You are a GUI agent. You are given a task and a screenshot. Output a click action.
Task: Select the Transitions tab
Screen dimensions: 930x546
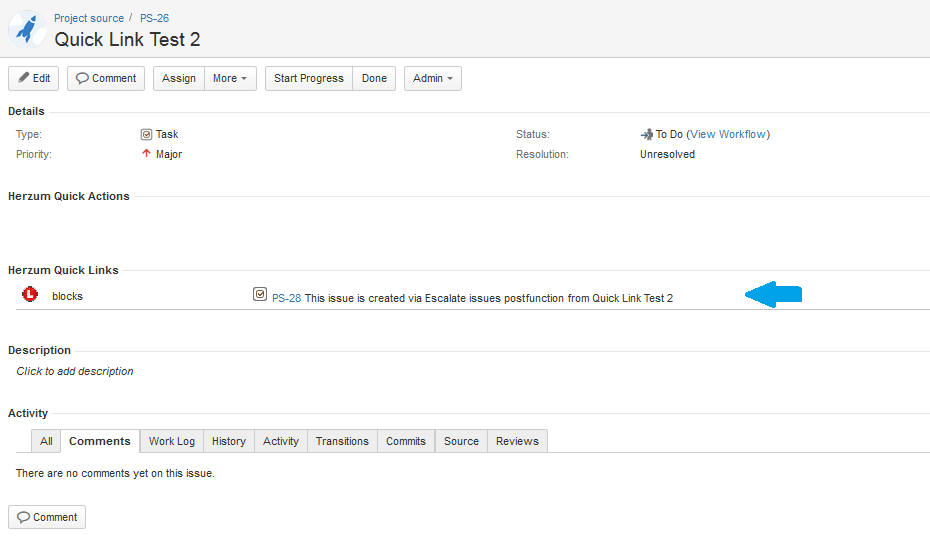coord(342,441)
